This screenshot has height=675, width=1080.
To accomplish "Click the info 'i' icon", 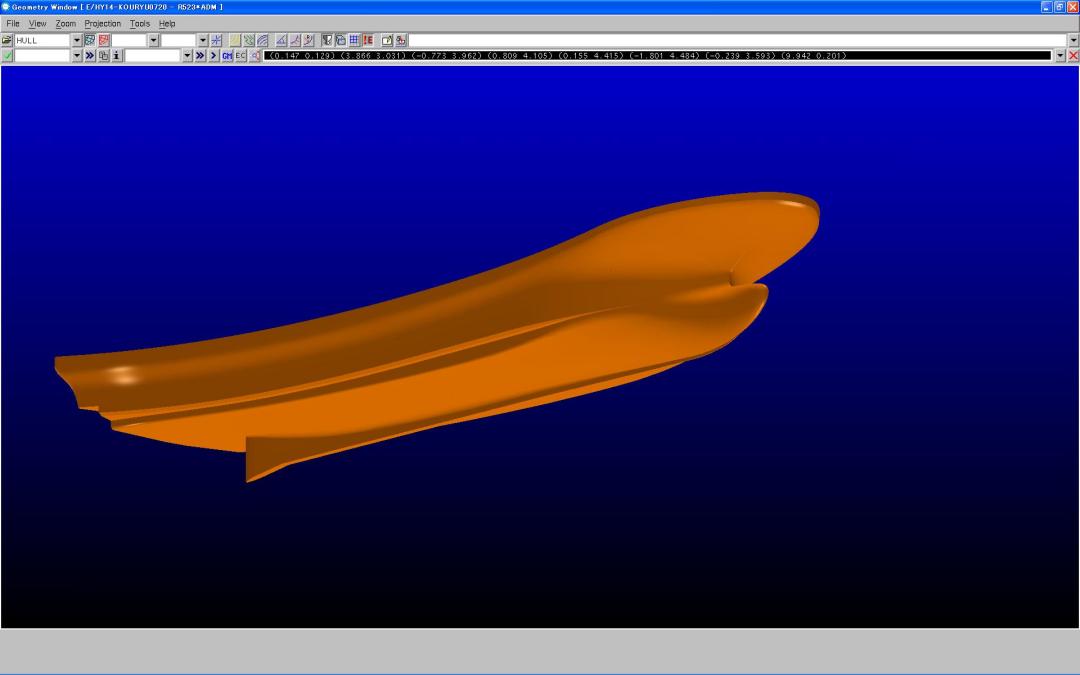I will (116, 56).
